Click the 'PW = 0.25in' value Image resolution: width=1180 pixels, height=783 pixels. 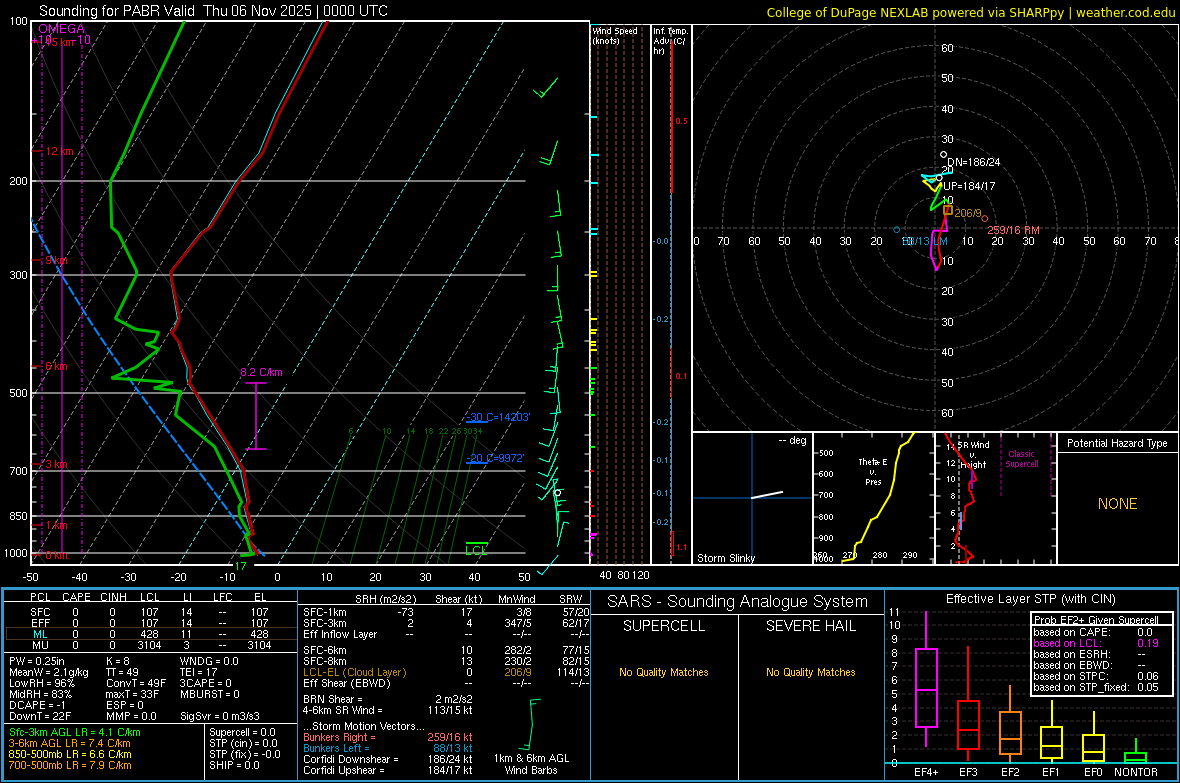point(37,661)
